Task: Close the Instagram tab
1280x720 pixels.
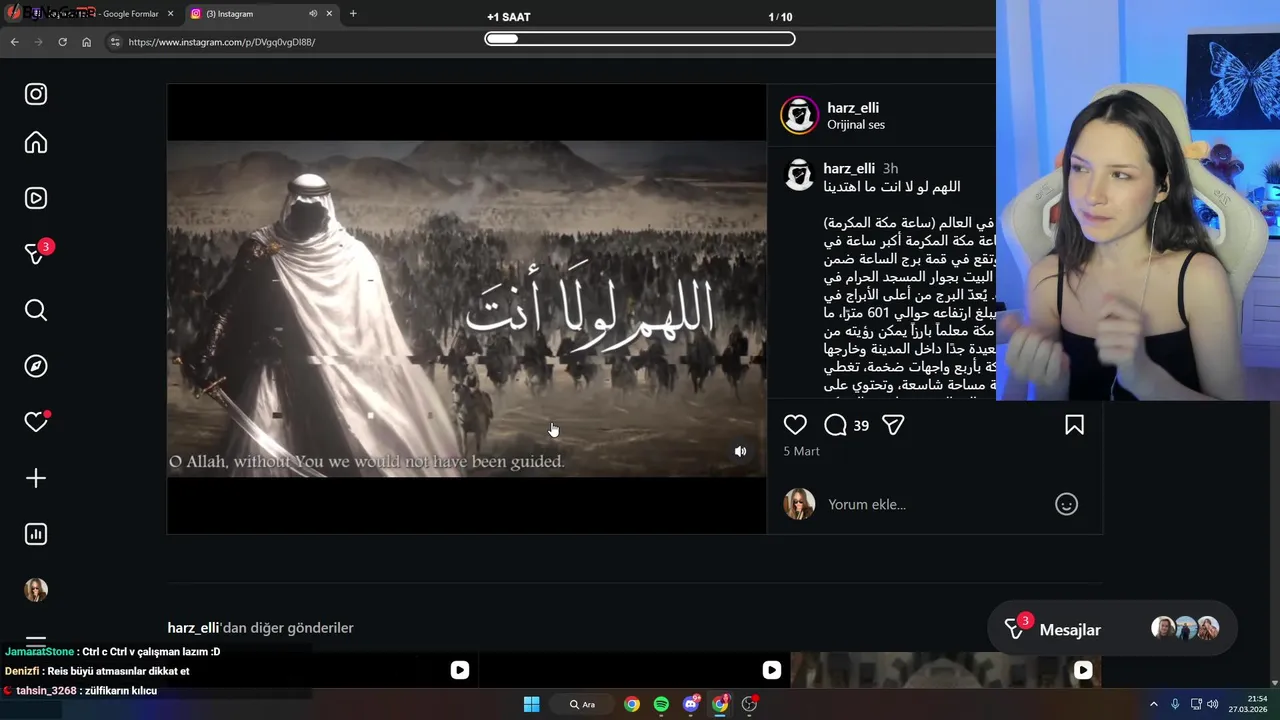Action: click(x=329, y=14)
